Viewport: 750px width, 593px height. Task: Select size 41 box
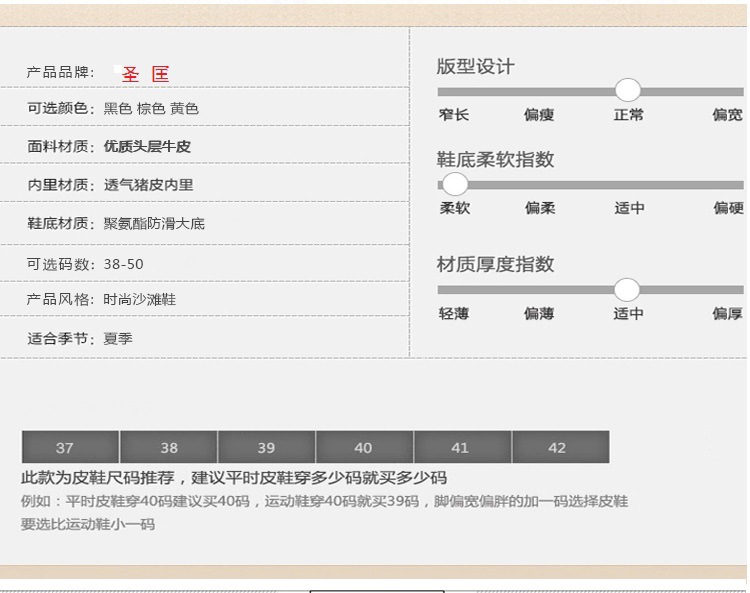pyautogui.click(x=460, y=447)
